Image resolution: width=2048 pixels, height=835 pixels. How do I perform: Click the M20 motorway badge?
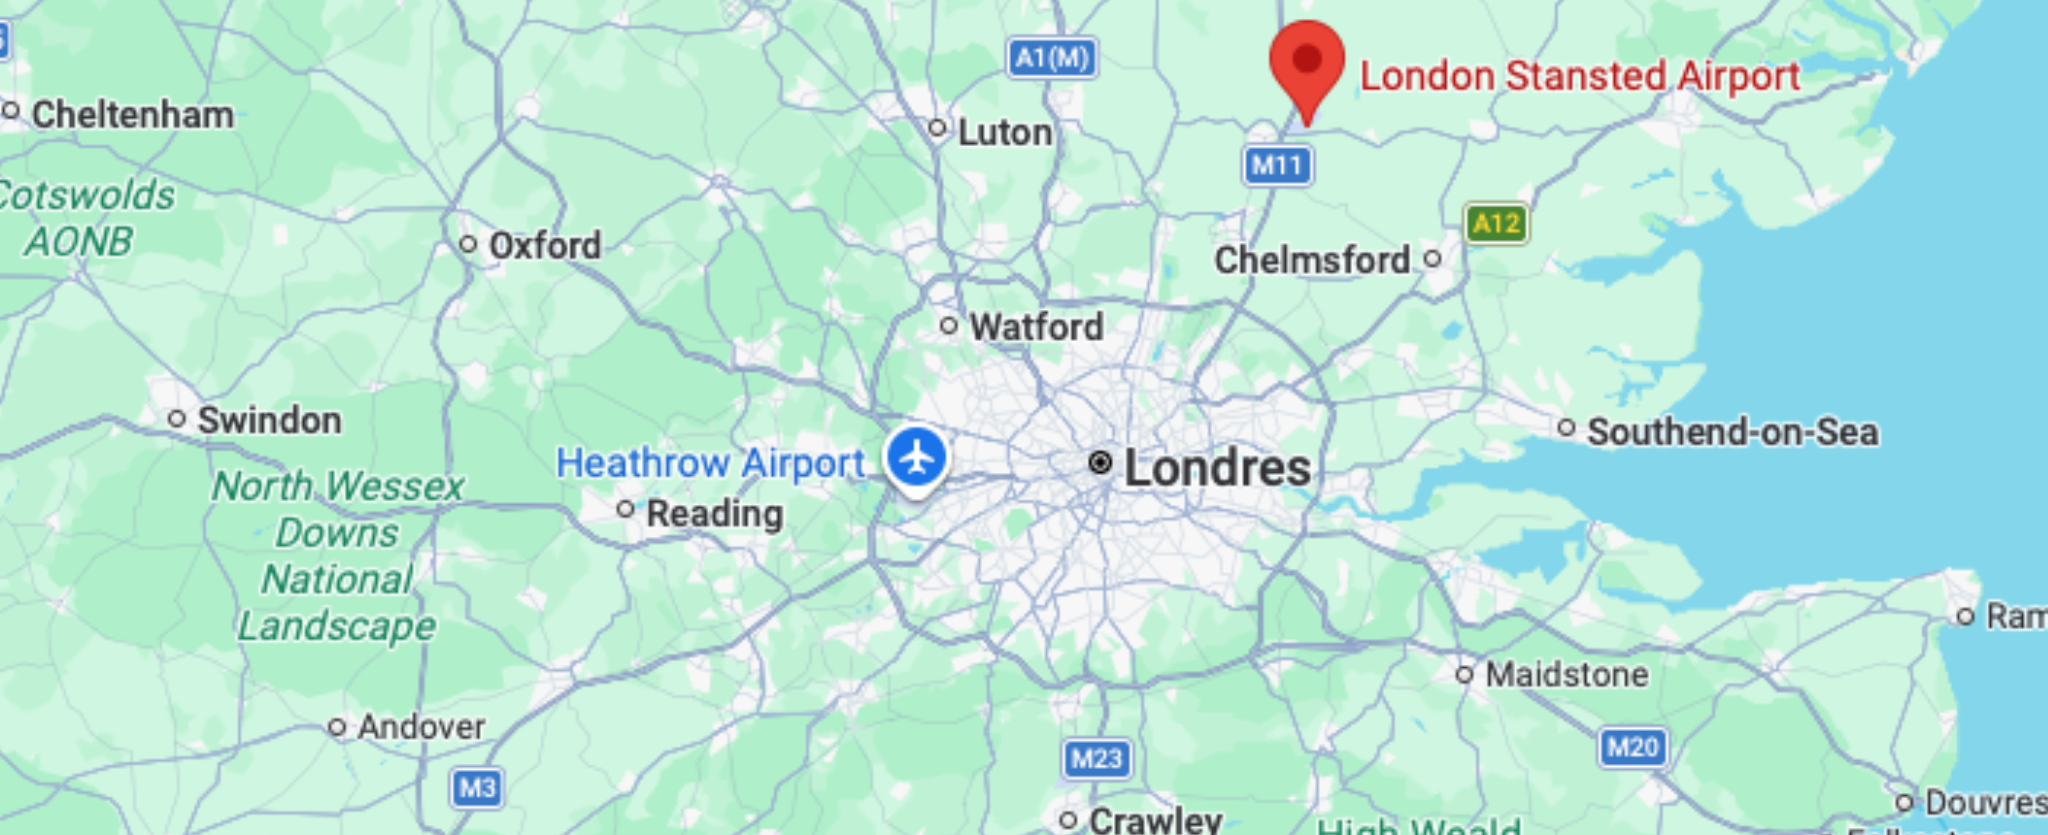1632,747
